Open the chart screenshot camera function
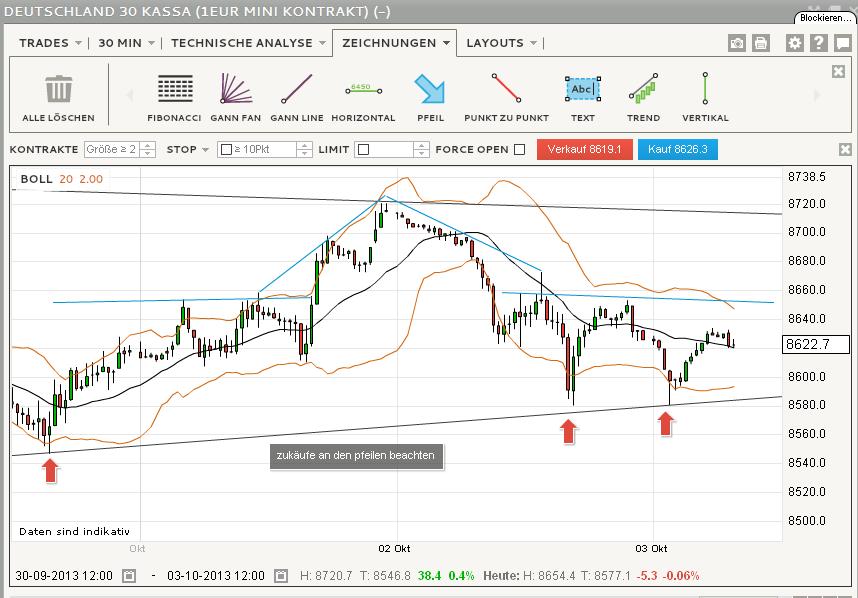The height and width of the screenshot is (598, 858). point(737,43)
